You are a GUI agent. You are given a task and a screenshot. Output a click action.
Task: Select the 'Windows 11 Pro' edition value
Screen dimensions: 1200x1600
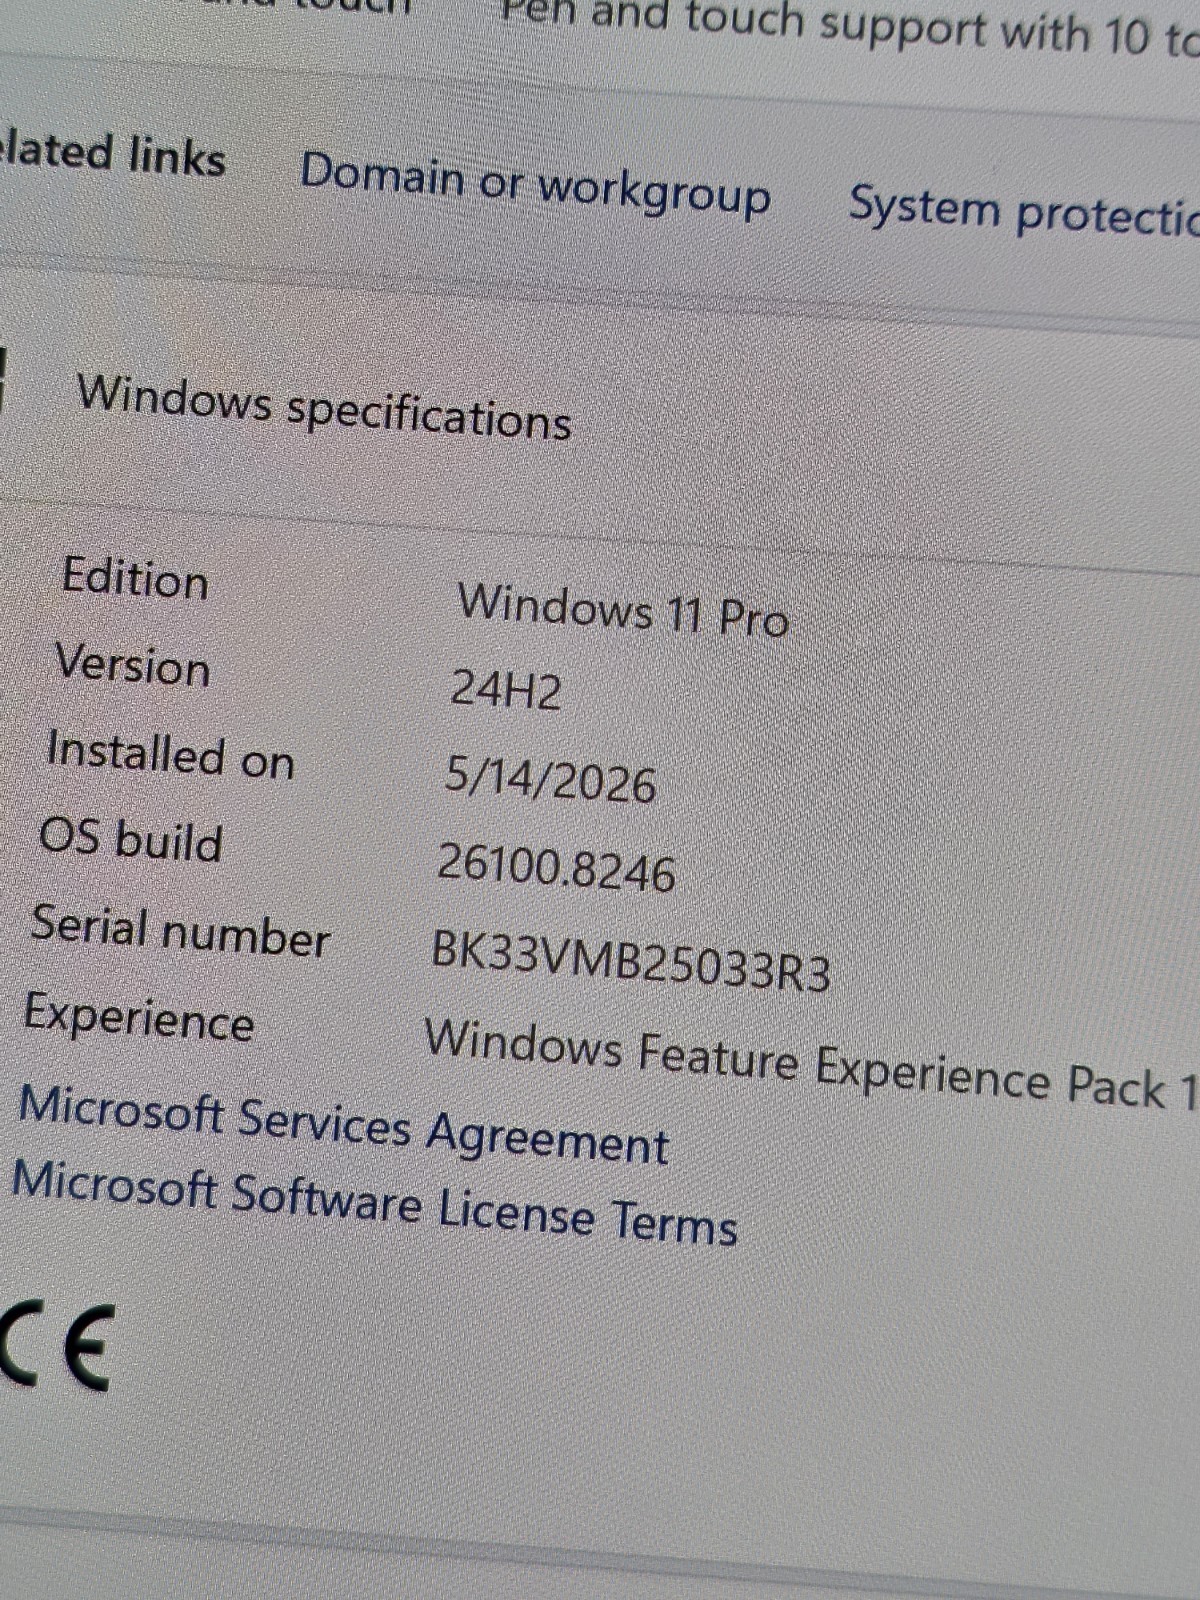coord(623,609)
